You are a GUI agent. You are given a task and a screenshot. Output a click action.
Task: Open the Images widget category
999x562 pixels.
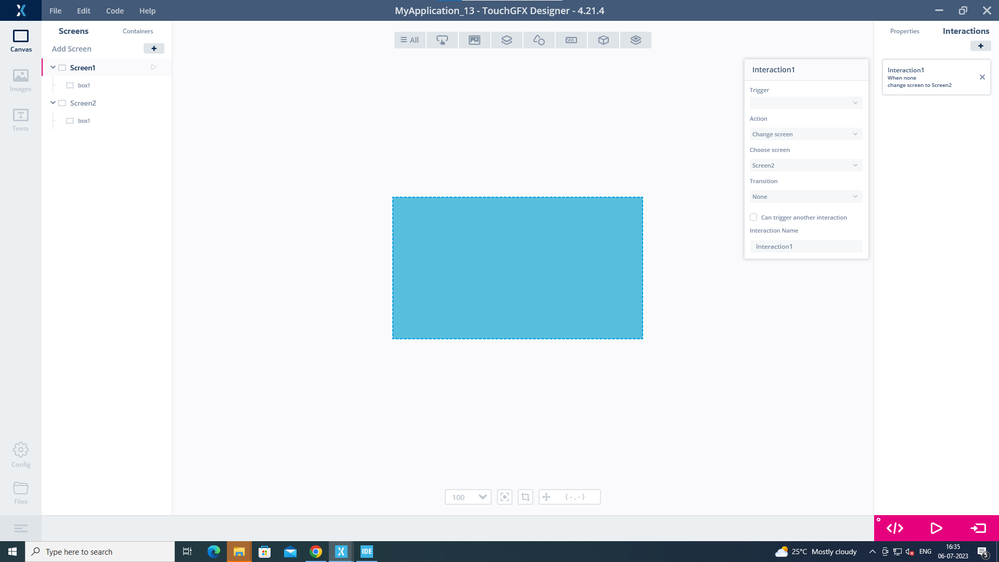coord(474,40)
